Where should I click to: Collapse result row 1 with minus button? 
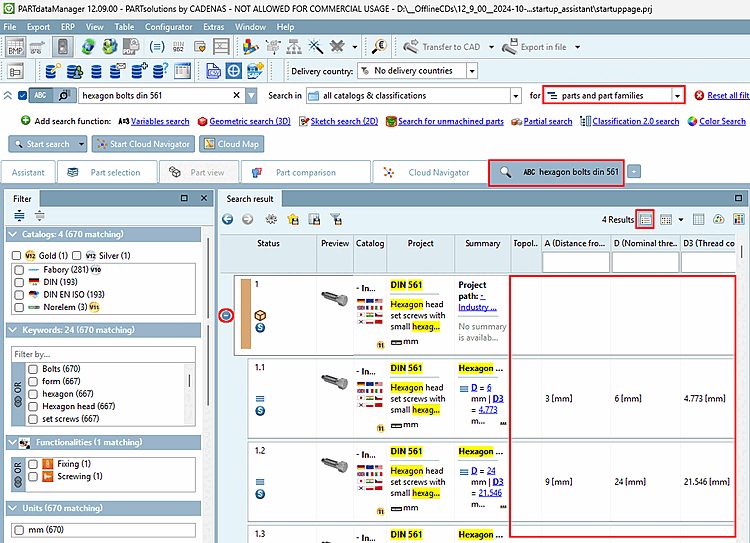click(x=226, y=315)
